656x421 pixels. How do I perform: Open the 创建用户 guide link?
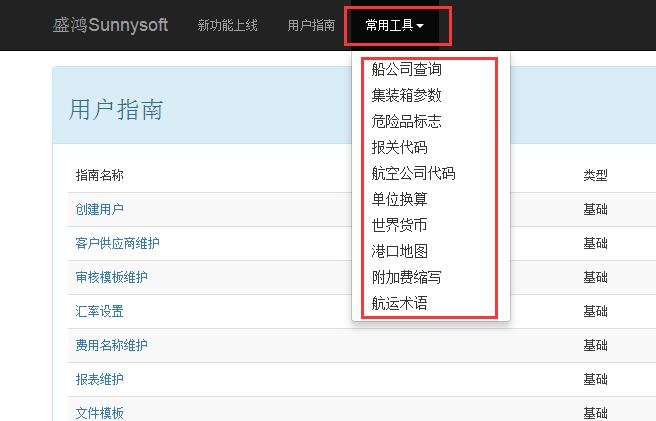tap(100, 210)
